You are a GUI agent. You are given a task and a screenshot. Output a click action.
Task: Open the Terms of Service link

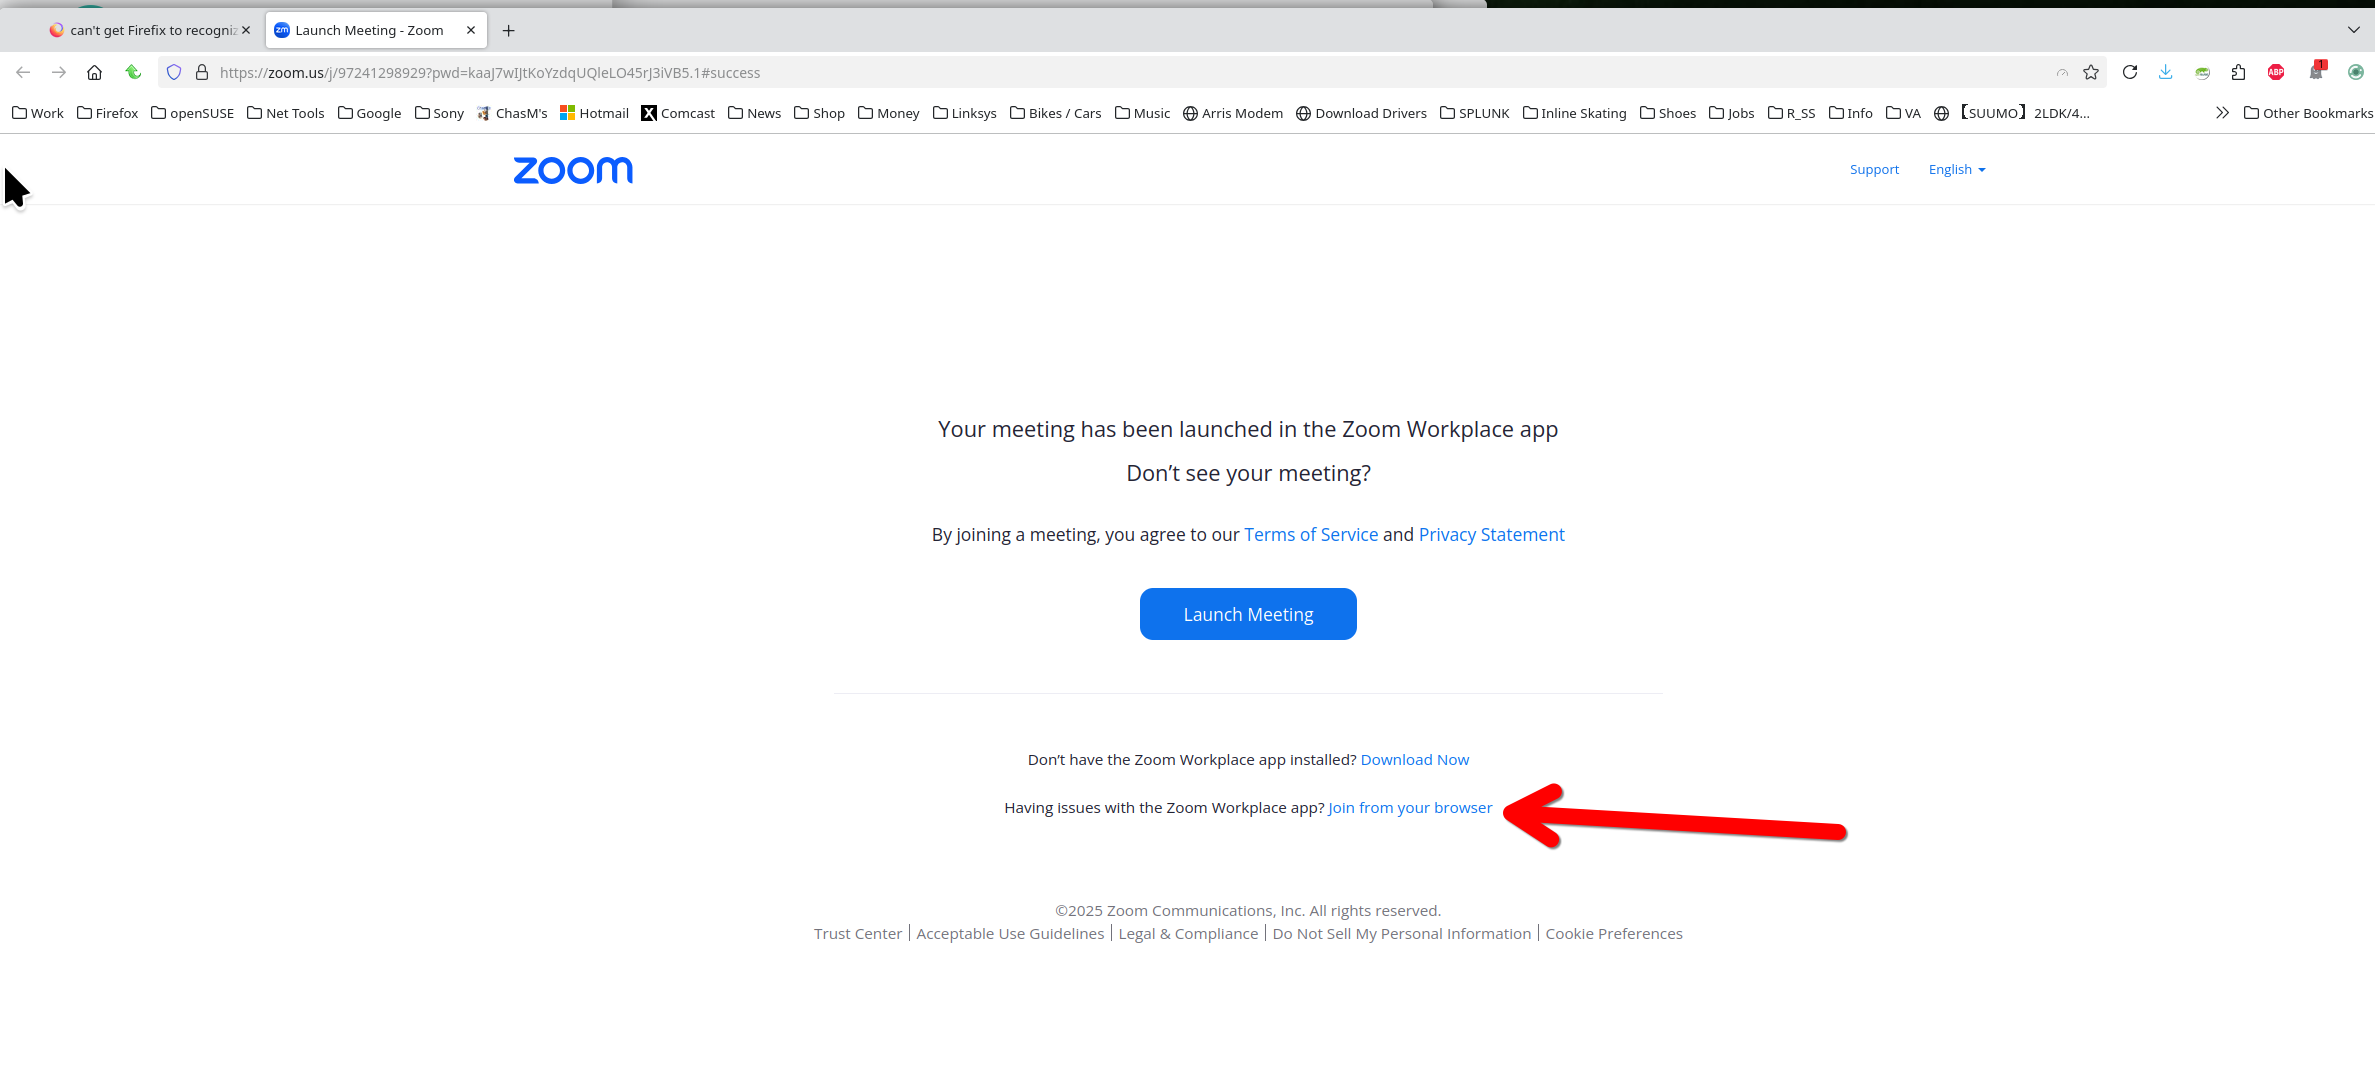[1311, 535]
